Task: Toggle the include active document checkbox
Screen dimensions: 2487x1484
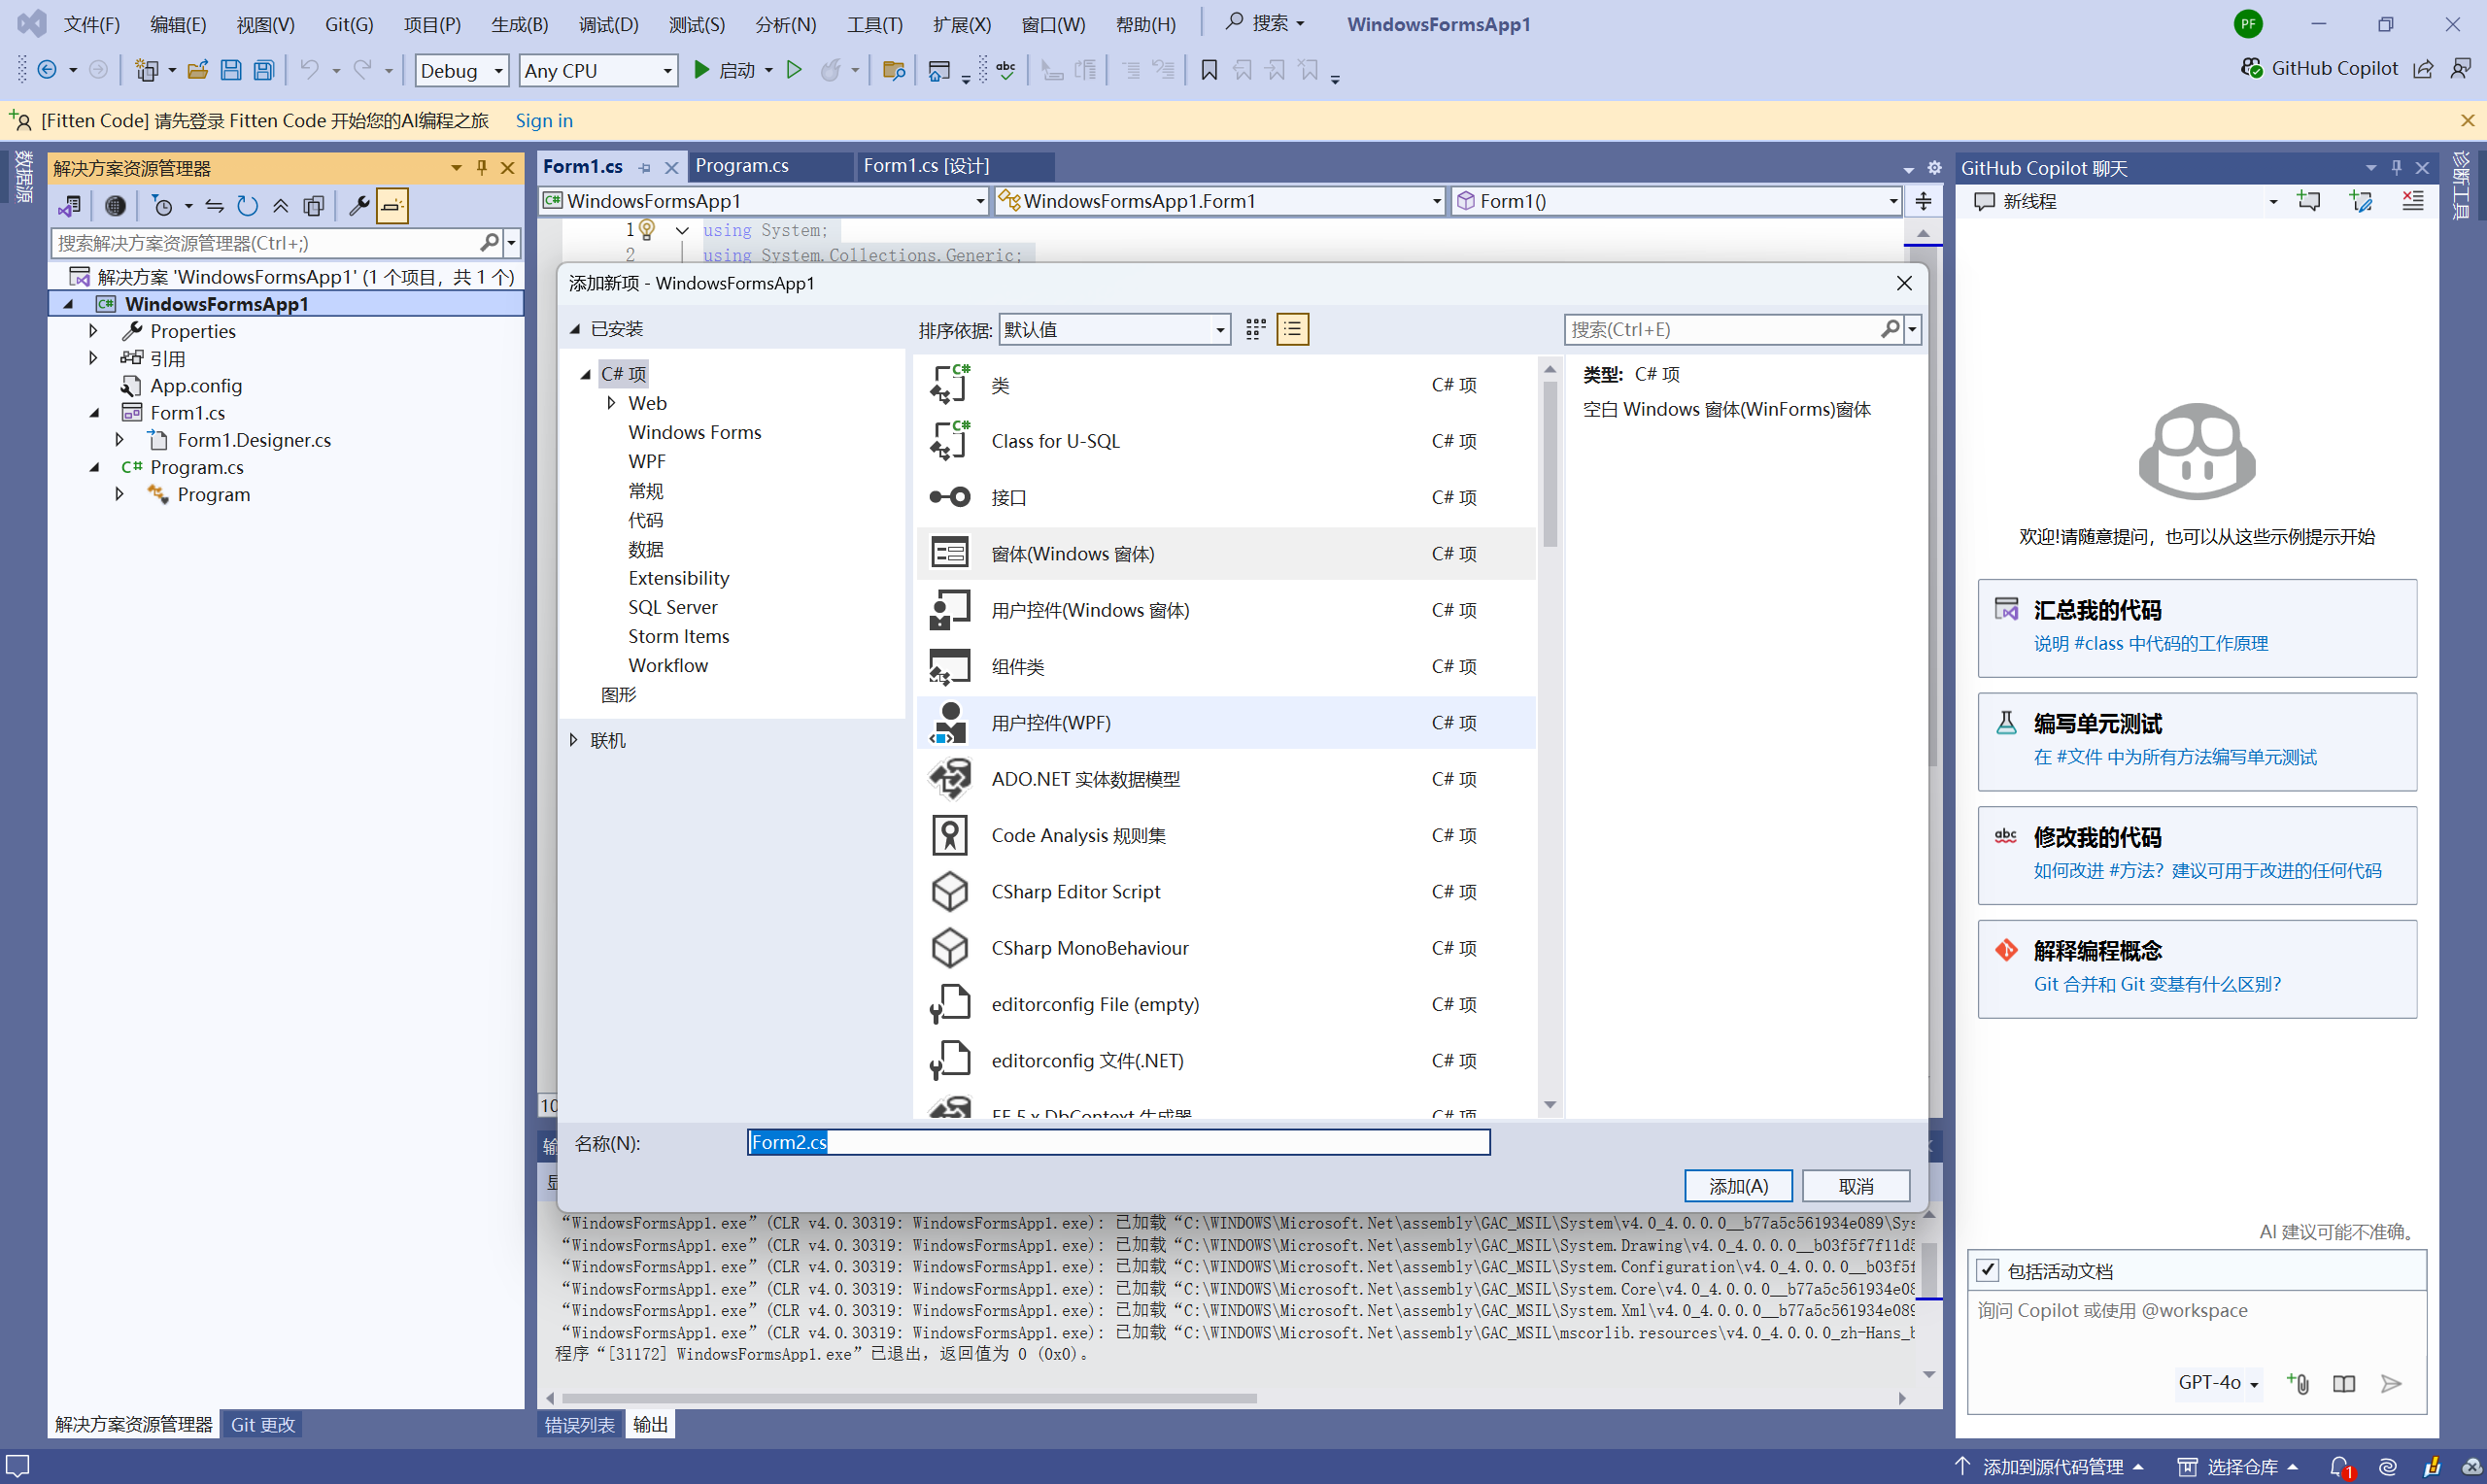Action: click(1988, 1271)
